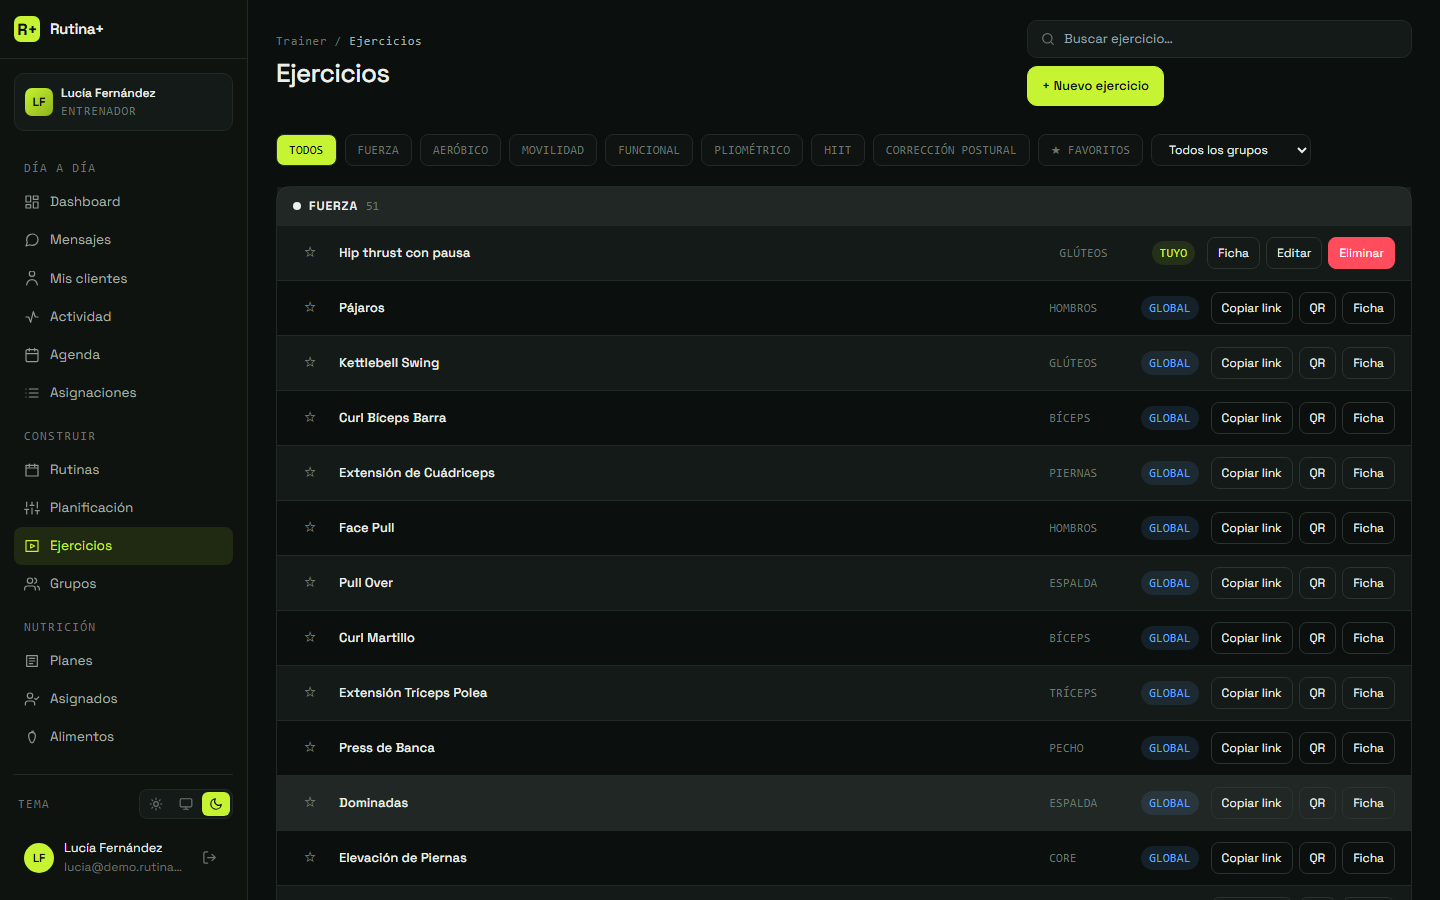Open Asignados under Nutrición
This screenshot has width=1440, height=900.
pyautogui.click(x=123, y=699)
